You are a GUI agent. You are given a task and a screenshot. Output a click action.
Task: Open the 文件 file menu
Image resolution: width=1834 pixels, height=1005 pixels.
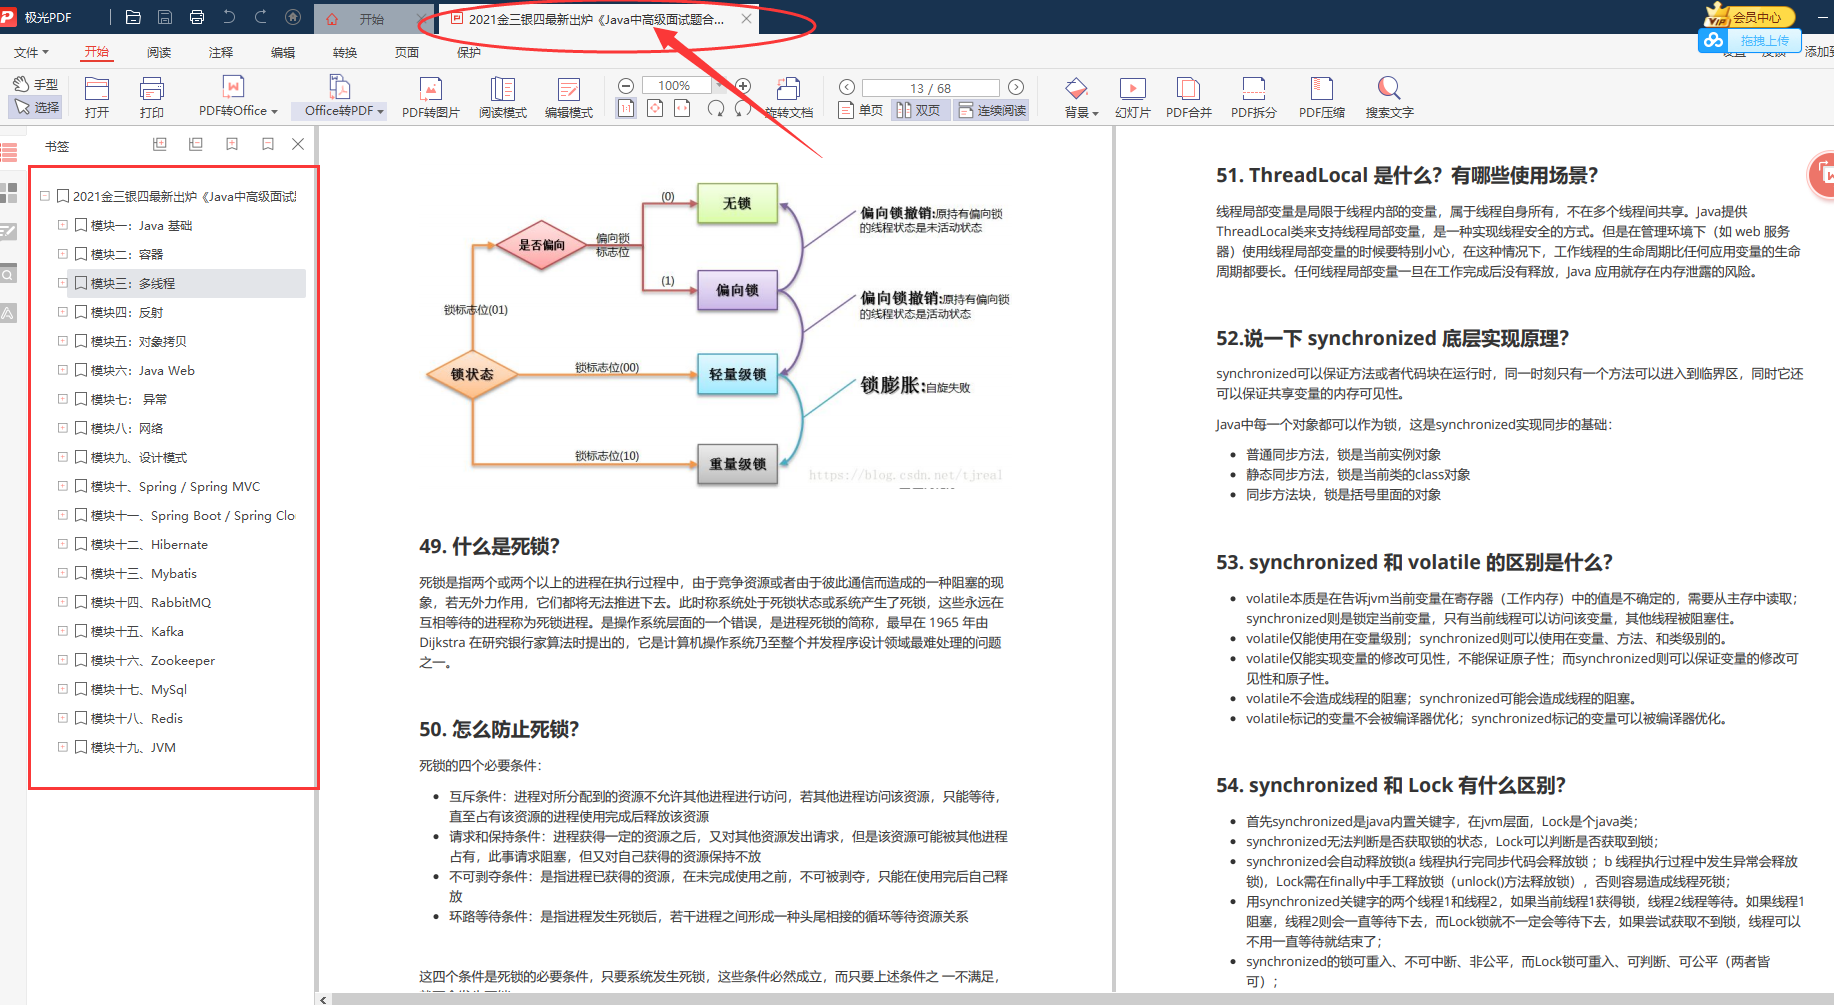coord(31,52)
